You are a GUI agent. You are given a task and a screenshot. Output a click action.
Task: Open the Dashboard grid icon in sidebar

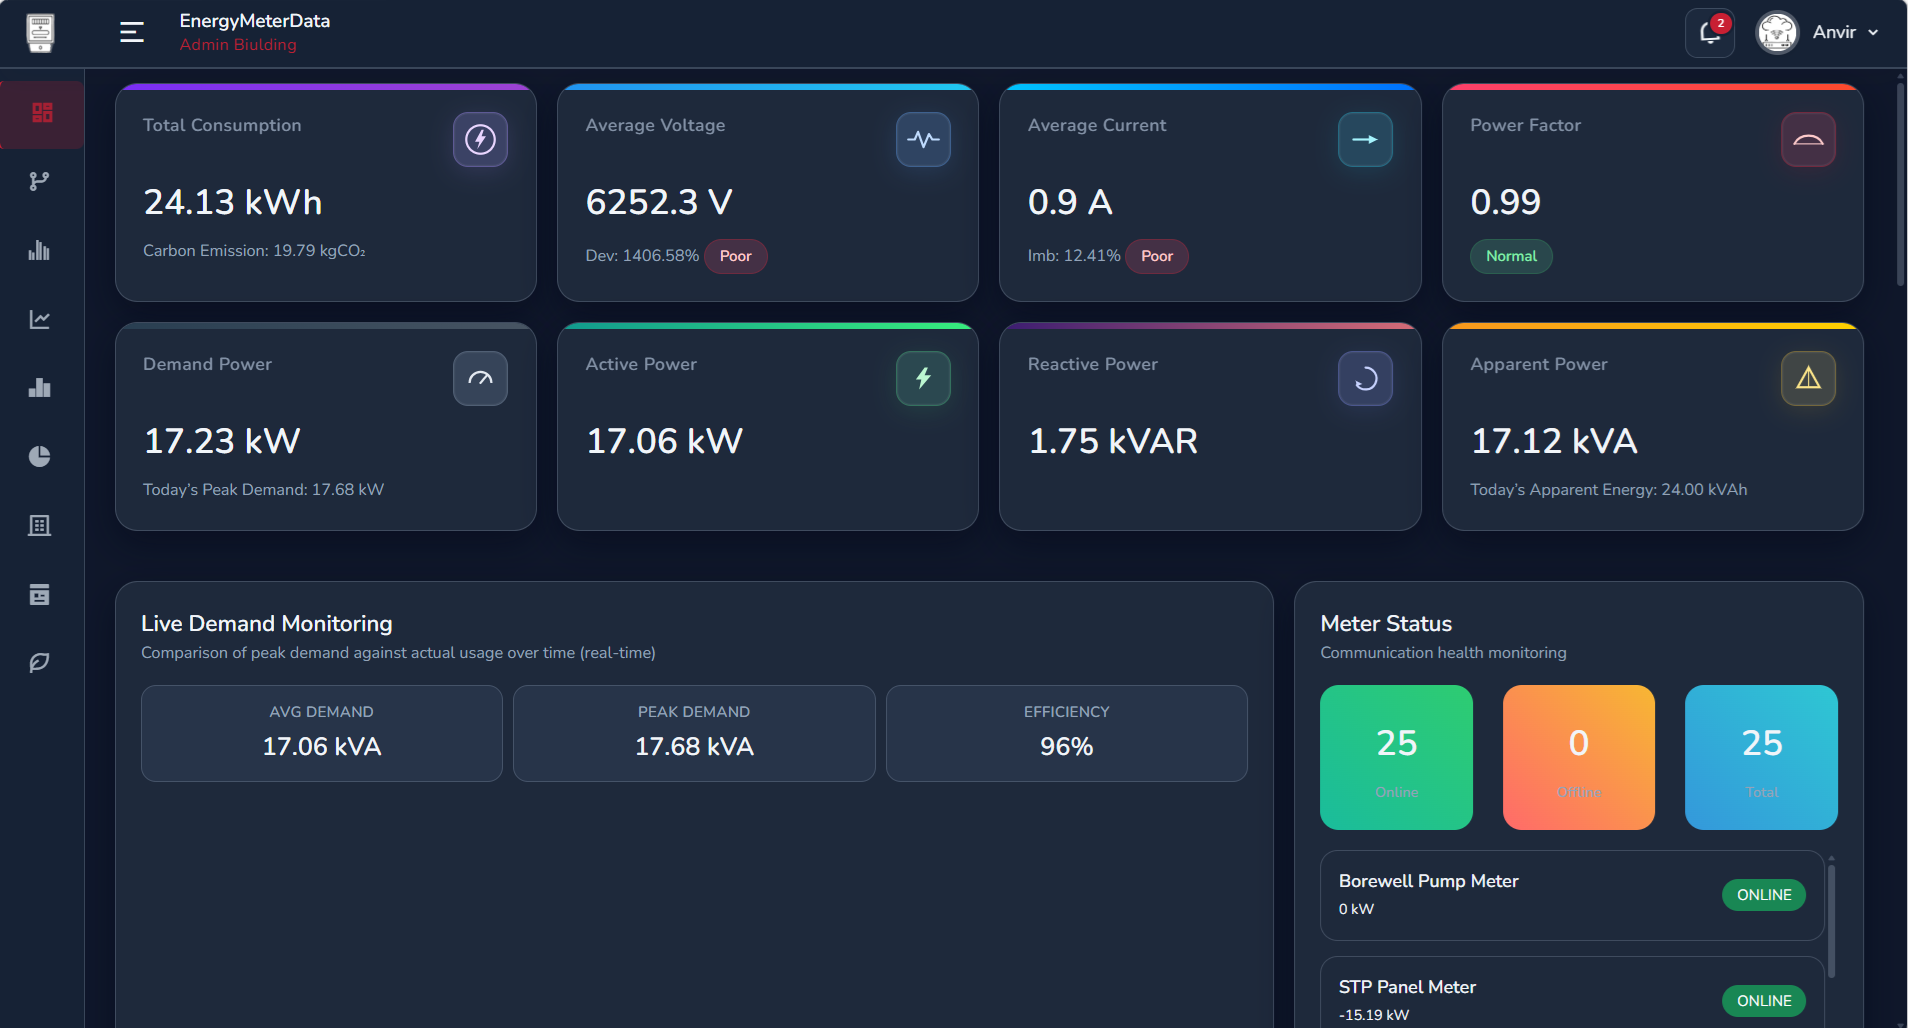[x=42, y=114]
